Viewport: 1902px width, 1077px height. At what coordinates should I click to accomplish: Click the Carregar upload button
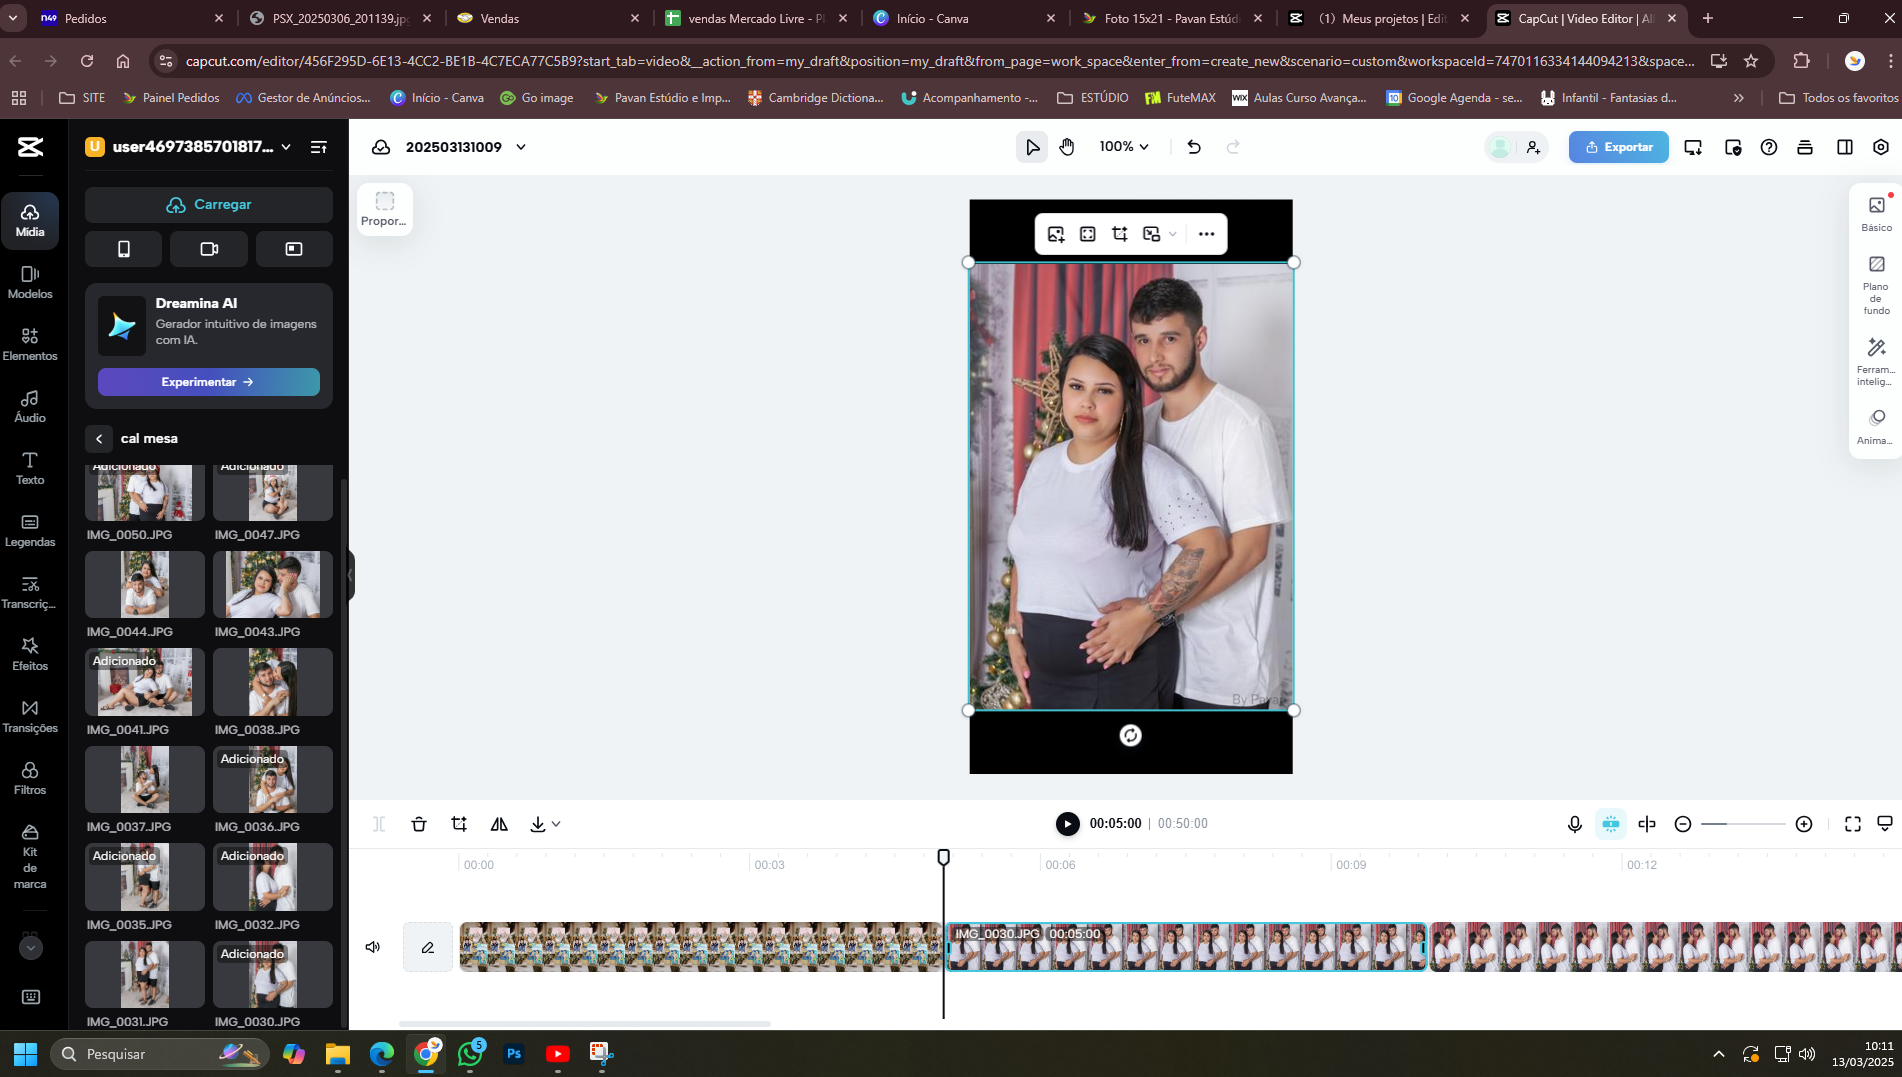(209, 205)
